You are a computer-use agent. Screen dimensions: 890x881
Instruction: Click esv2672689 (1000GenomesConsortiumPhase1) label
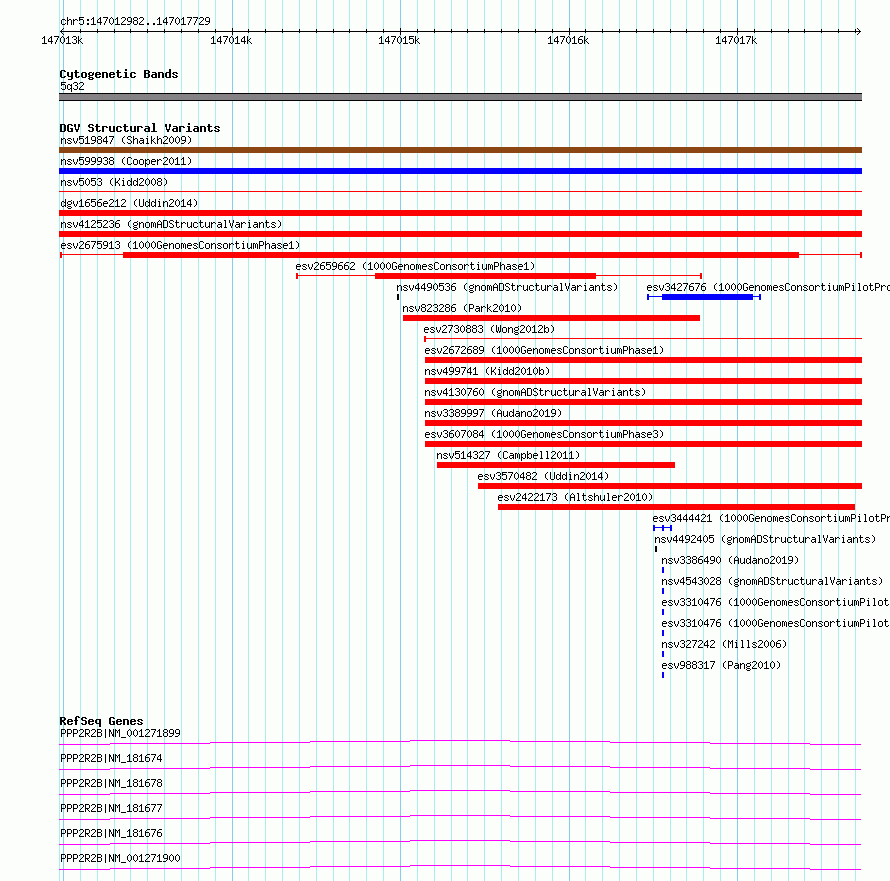(544, 350)
